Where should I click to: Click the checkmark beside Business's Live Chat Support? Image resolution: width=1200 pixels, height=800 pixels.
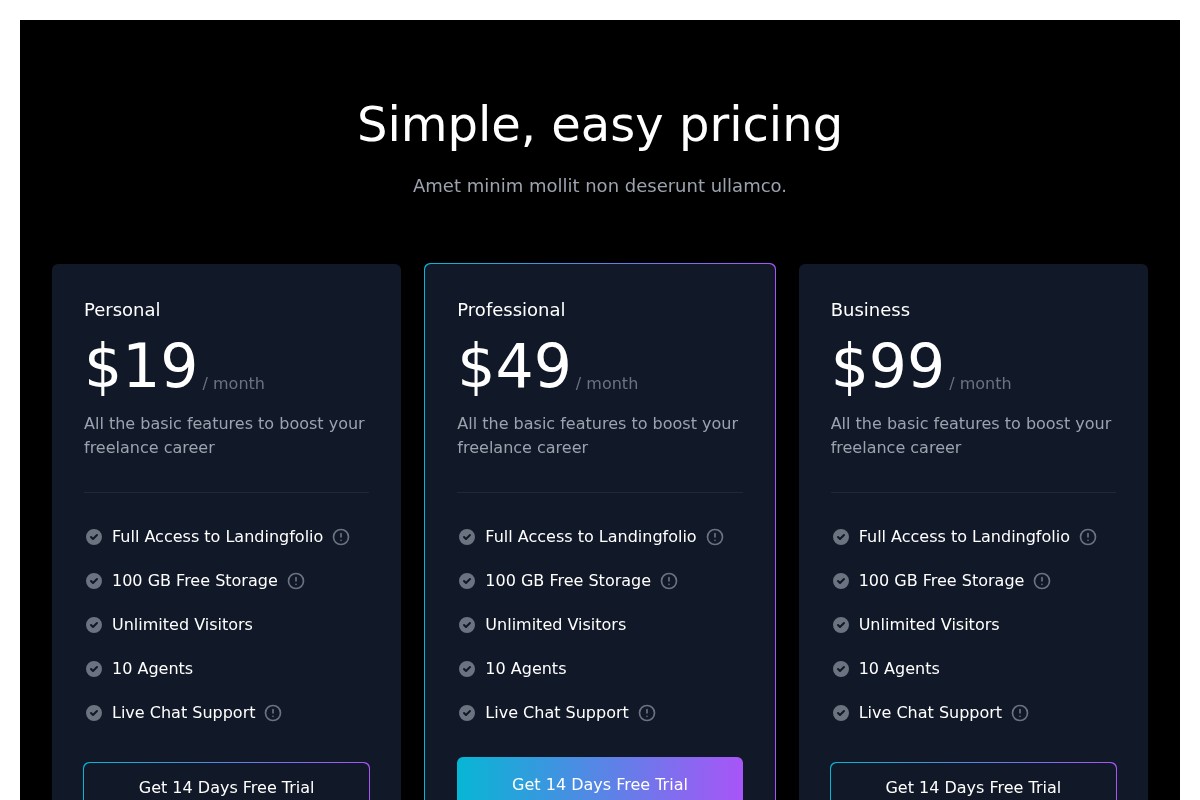pyautogui.click(x=840, y=713)
